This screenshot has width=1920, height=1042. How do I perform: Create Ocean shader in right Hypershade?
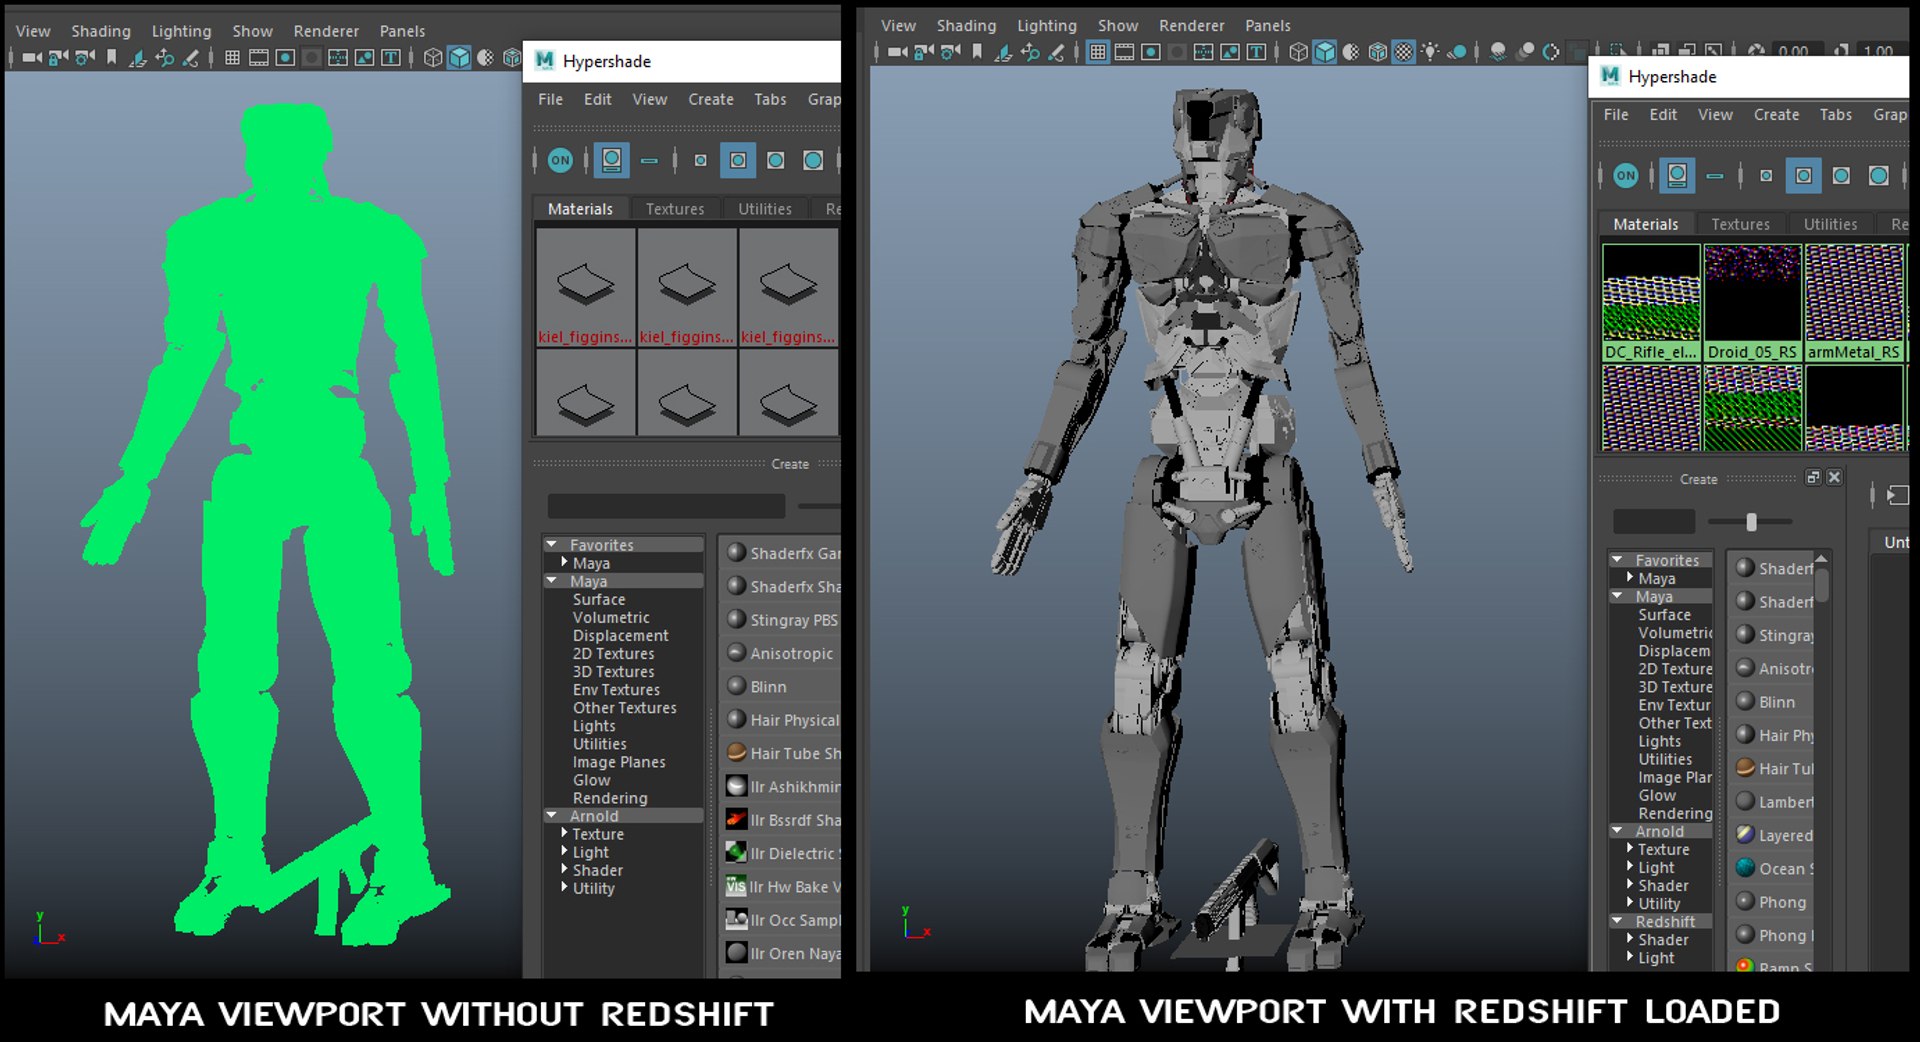(x=1772, y=869)
